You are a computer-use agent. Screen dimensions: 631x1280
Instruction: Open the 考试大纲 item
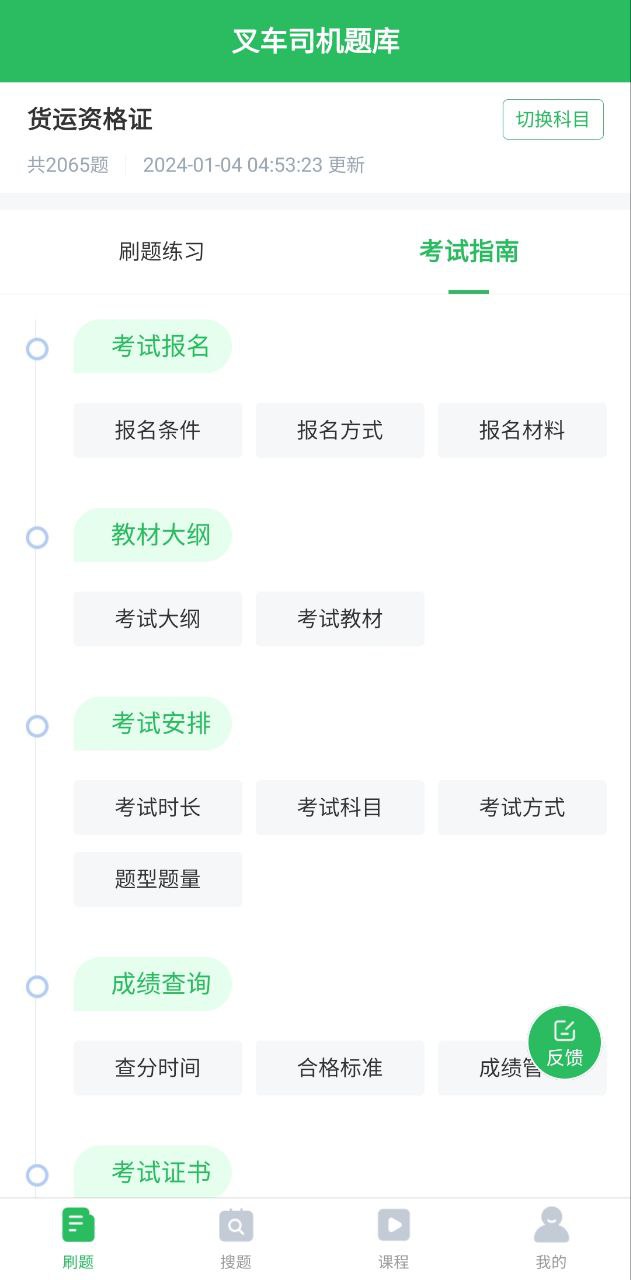pos(158,619)
